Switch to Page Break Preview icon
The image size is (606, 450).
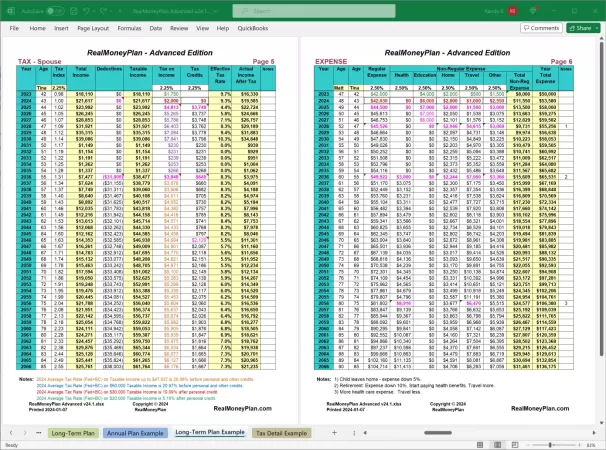coord(514,444)
